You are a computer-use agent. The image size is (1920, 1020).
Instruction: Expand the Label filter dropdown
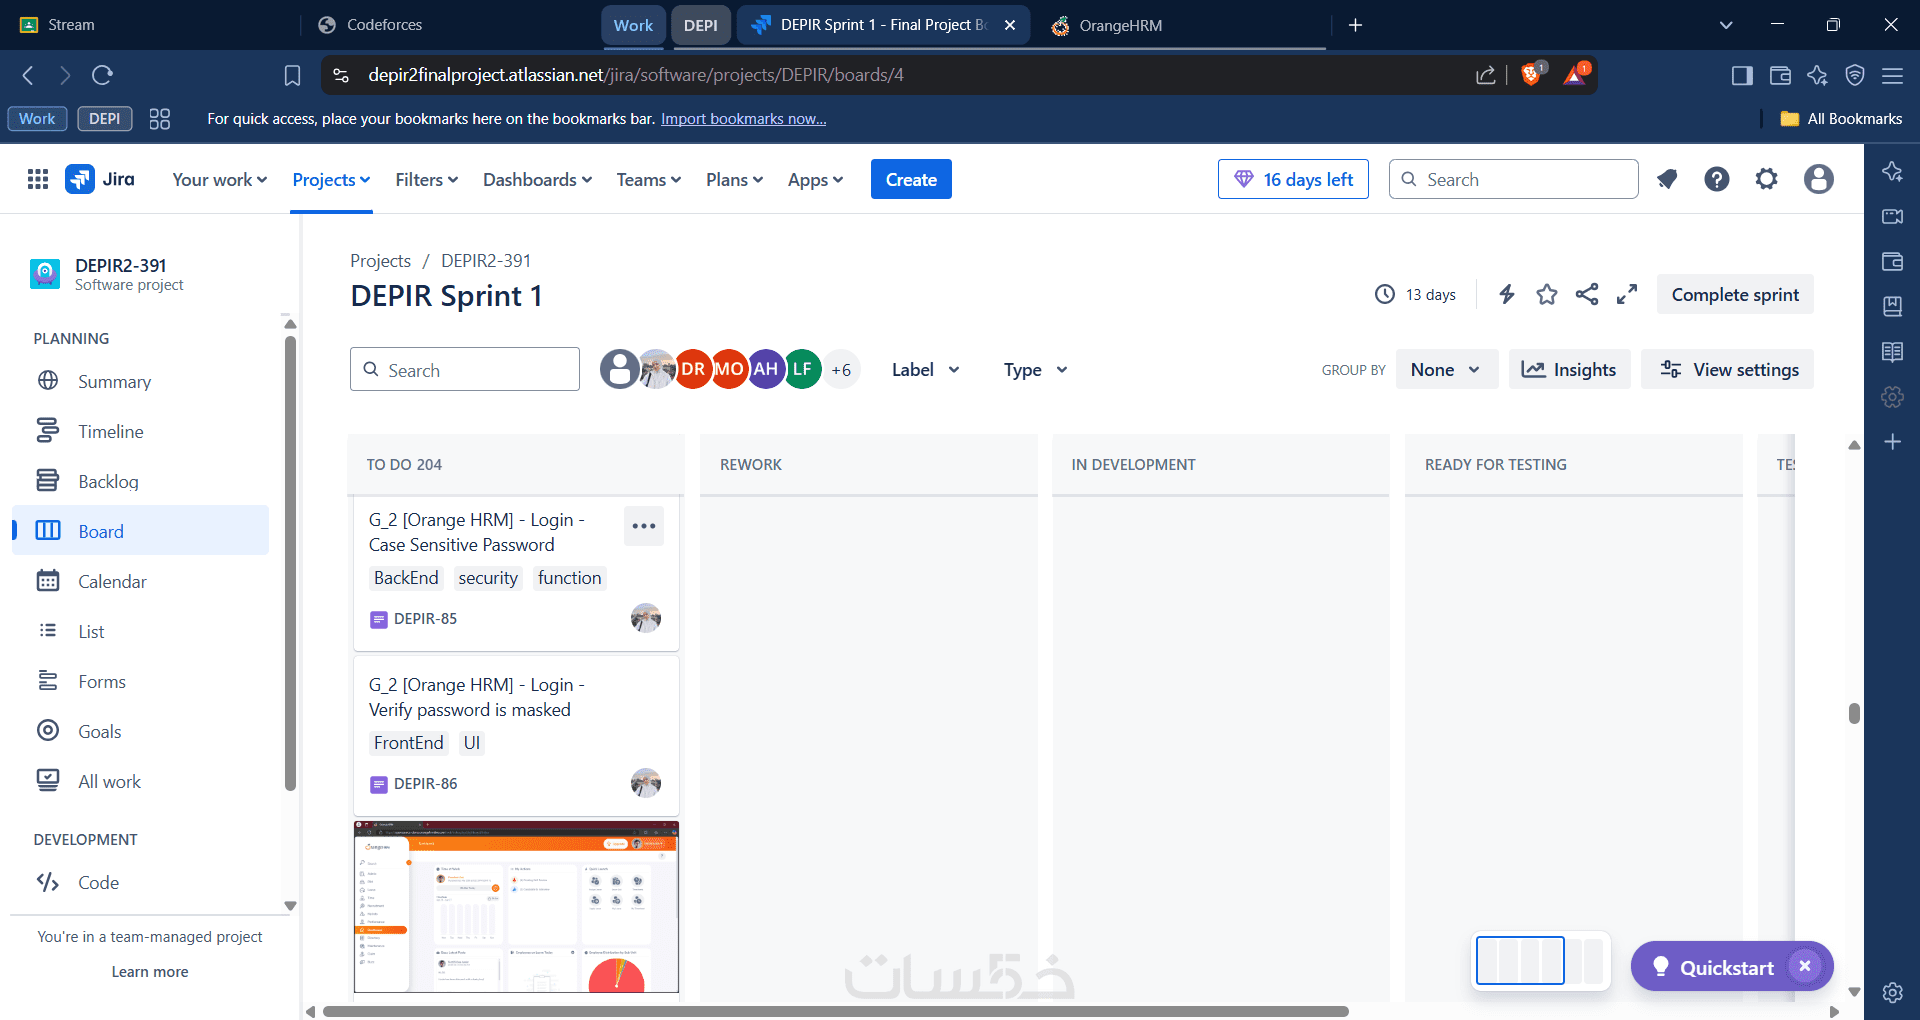tap(926, 370)
